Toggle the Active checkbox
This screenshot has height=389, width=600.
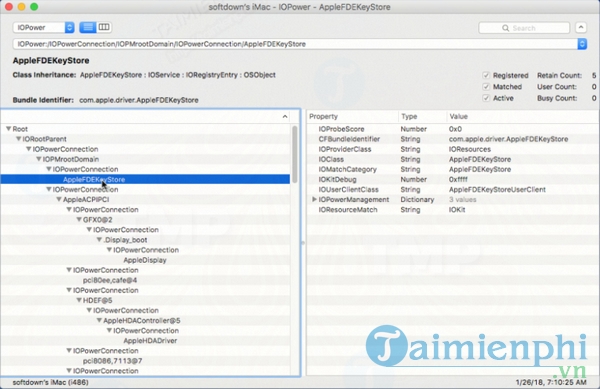(x=486, y=98)
